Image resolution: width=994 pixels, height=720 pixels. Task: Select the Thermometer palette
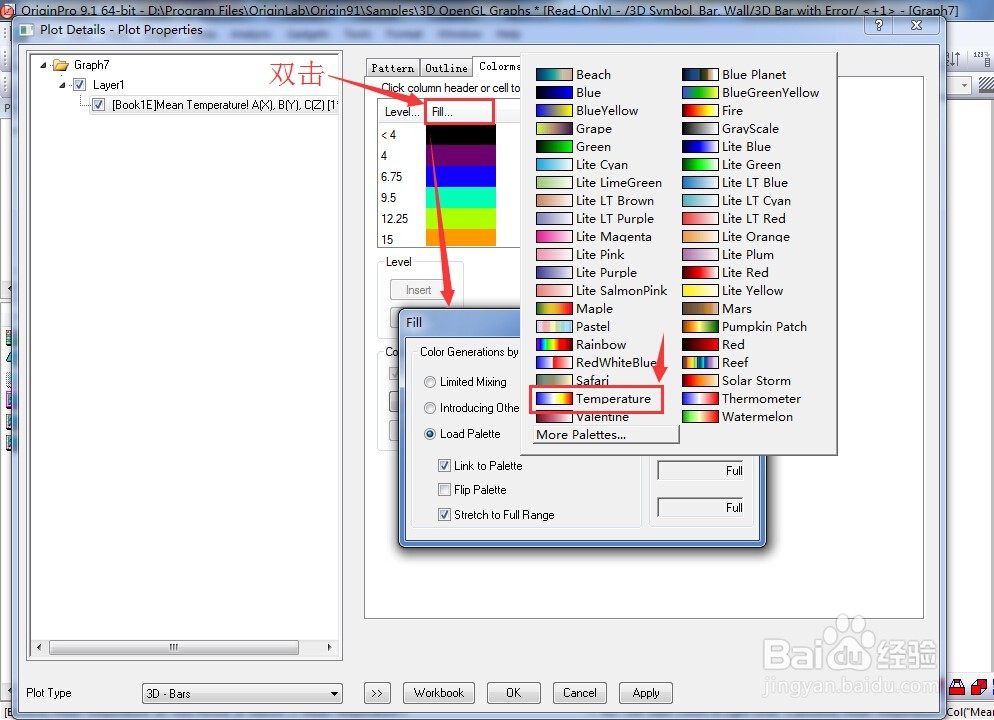pyautogui.click(x=741, y=399)
